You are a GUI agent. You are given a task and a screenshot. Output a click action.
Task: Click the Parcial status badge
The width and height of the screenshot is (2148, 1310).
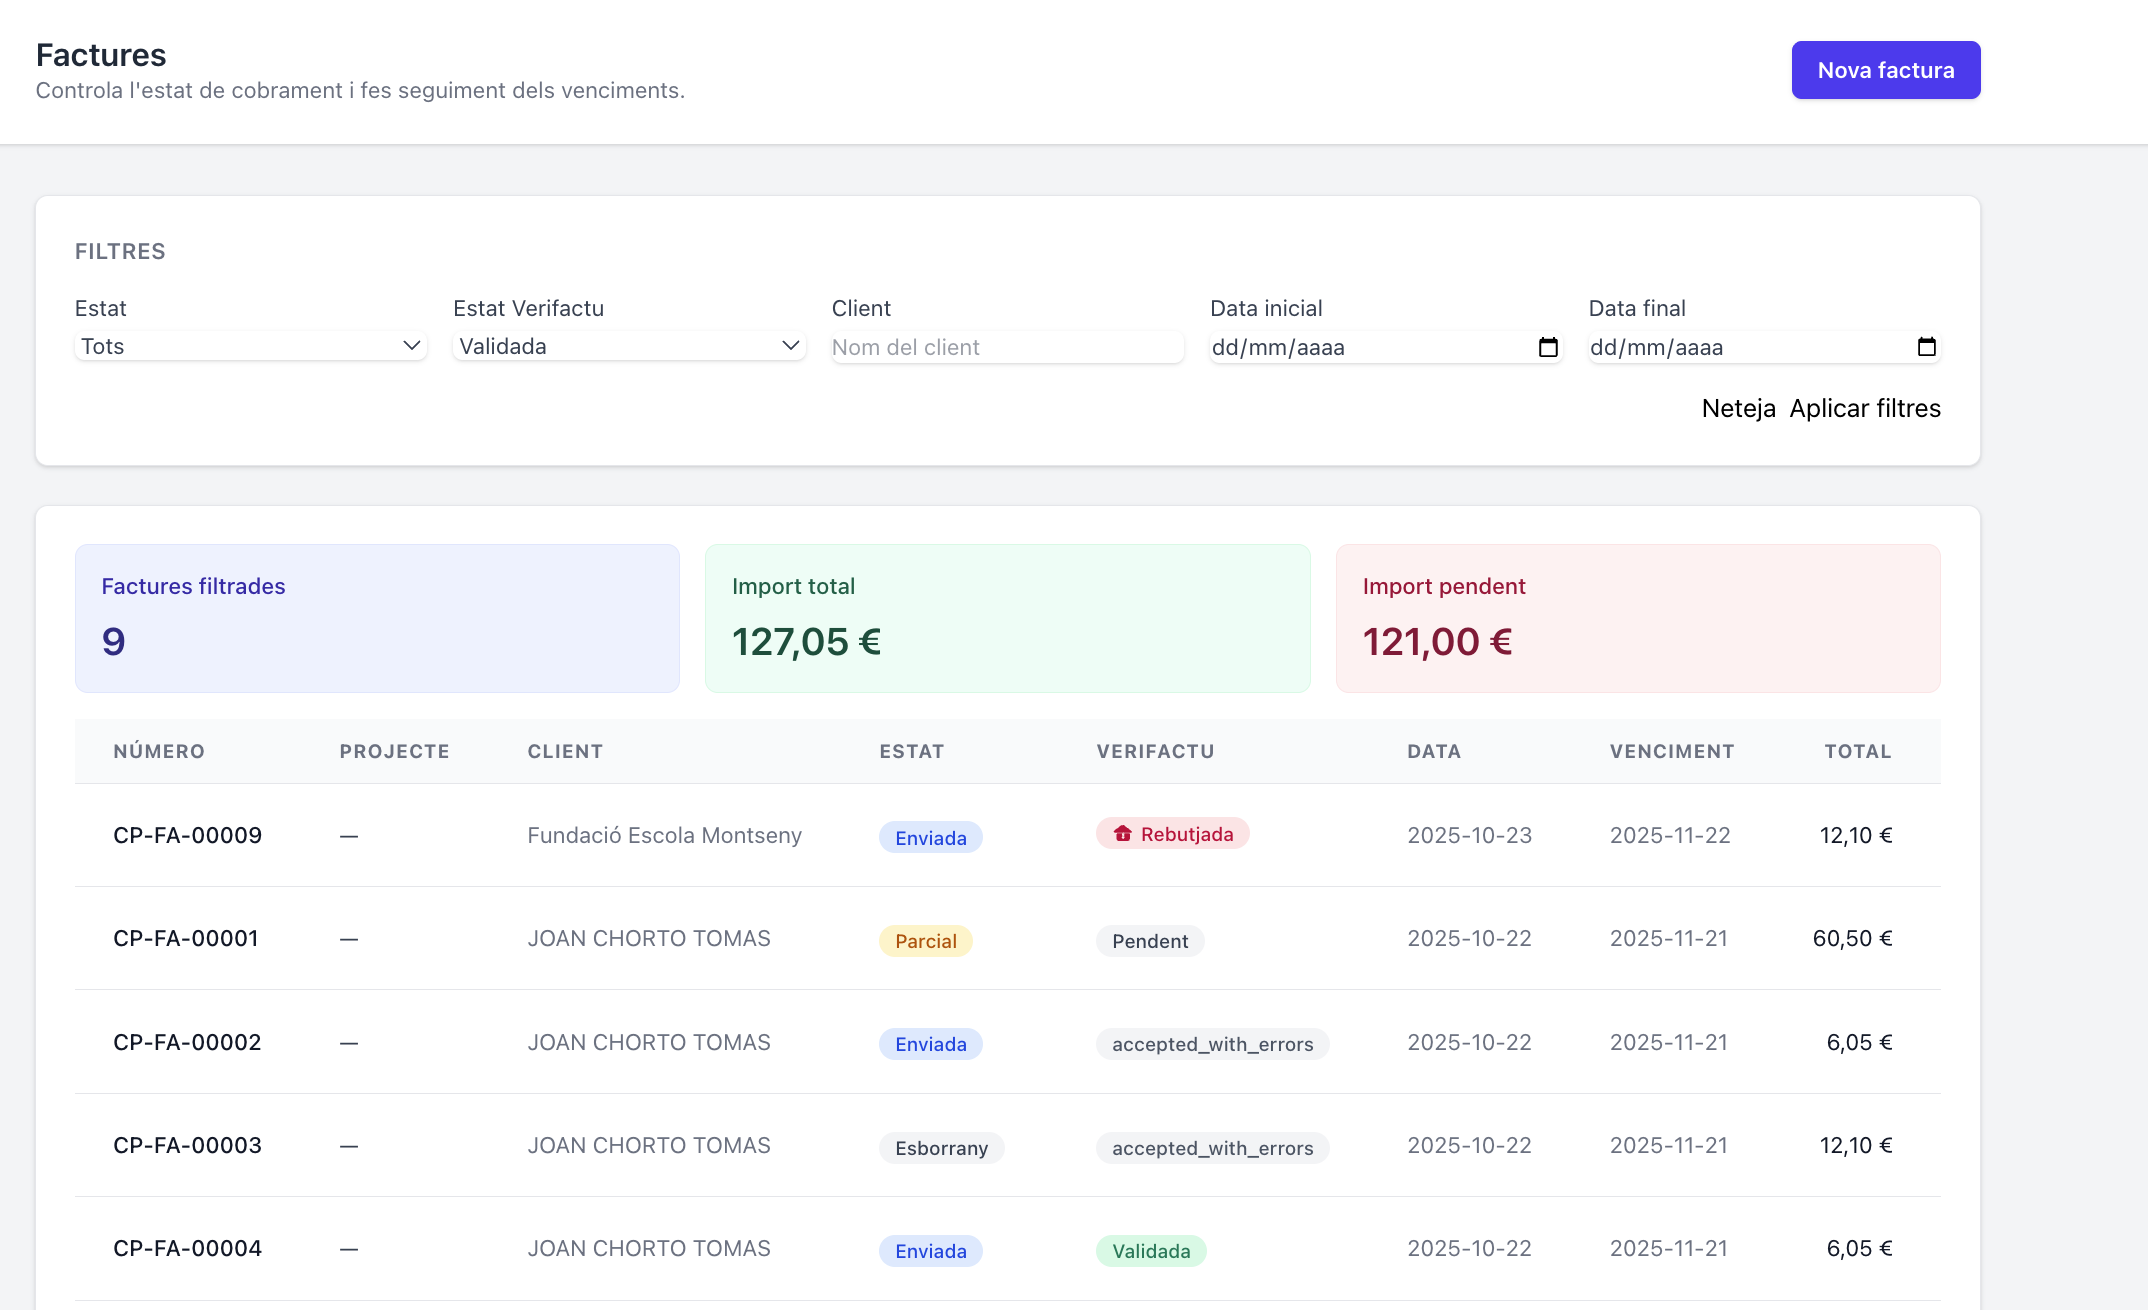[x=925, y=941]
